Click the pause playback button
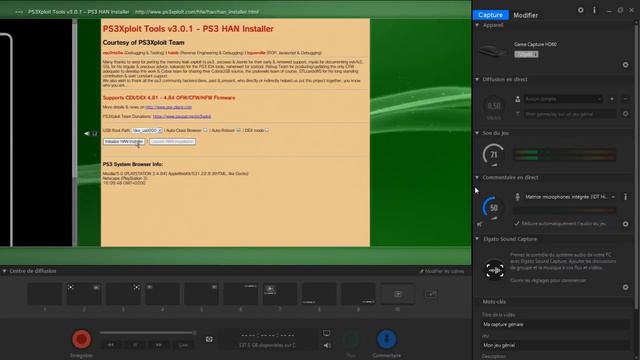This screenshot has width=640, height=360. [x=135, y=345]
